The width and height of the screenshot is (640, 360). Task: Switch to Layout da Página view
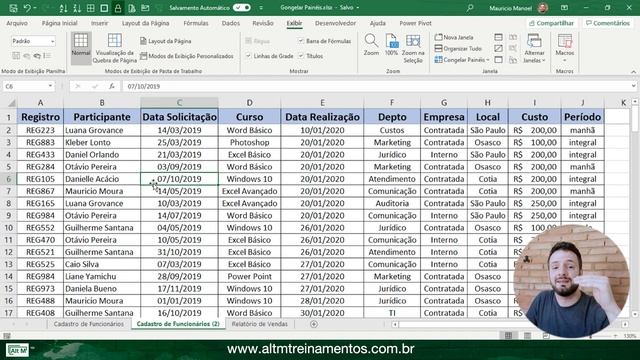tap(166, 41)
